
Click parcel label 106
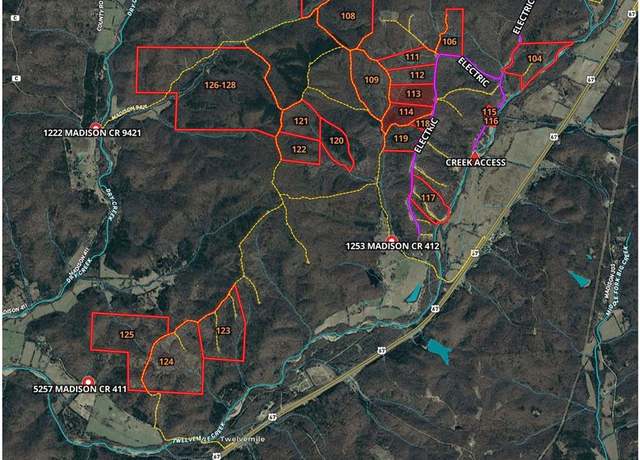click(x=449, y=41)
